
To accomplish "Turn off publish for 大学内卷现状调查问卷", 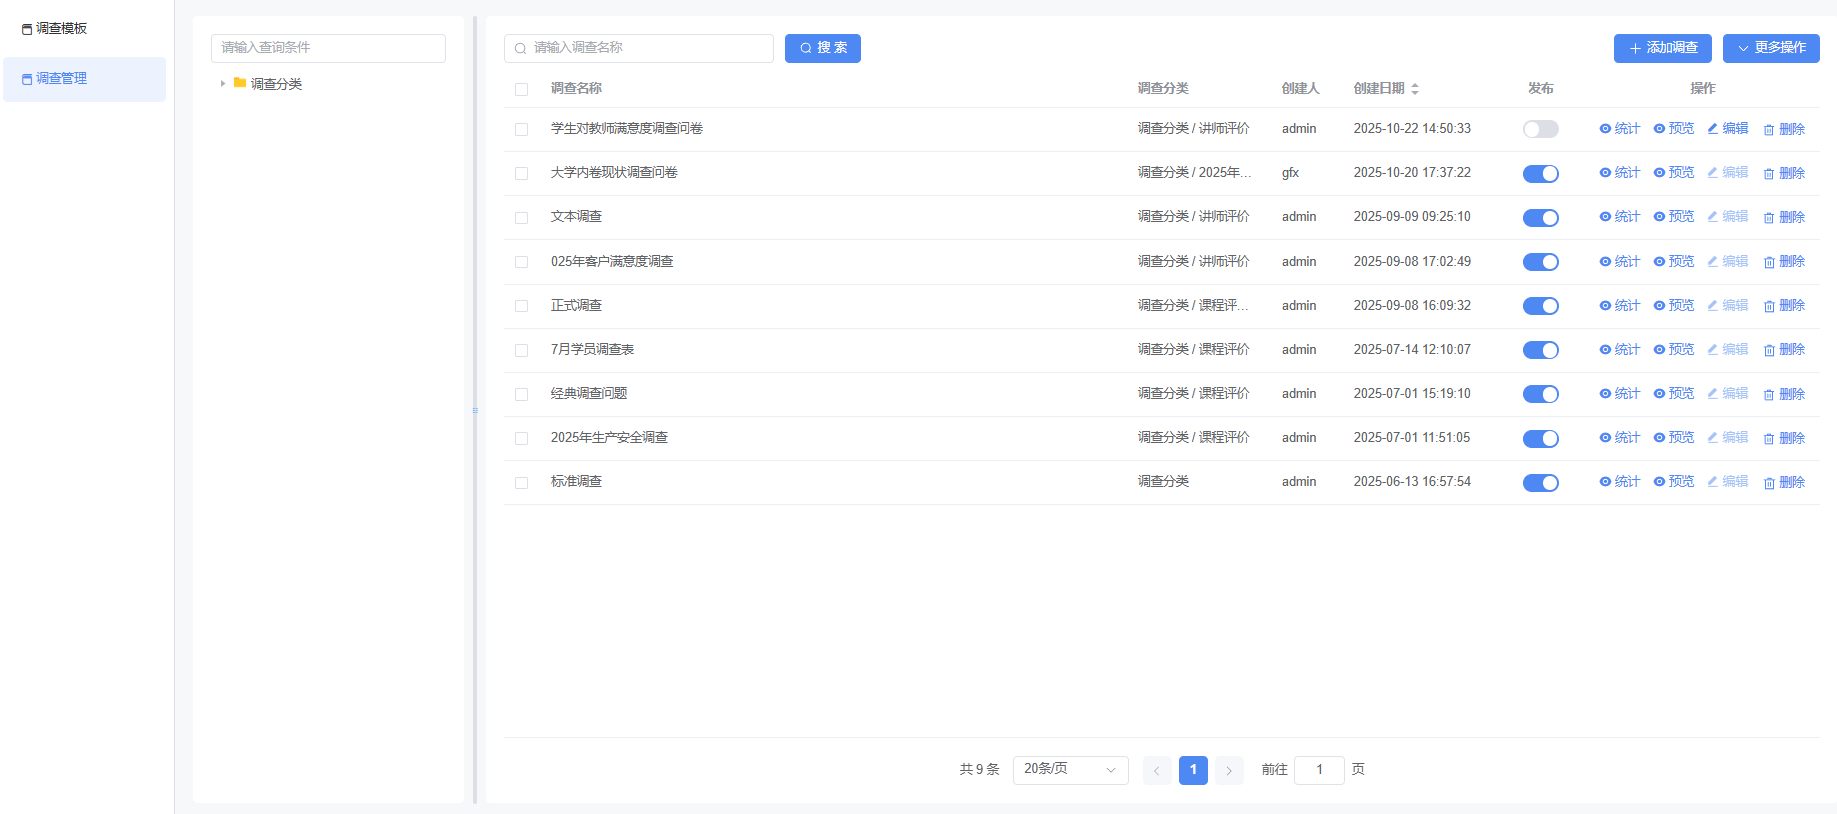I will pos(1540,173).
